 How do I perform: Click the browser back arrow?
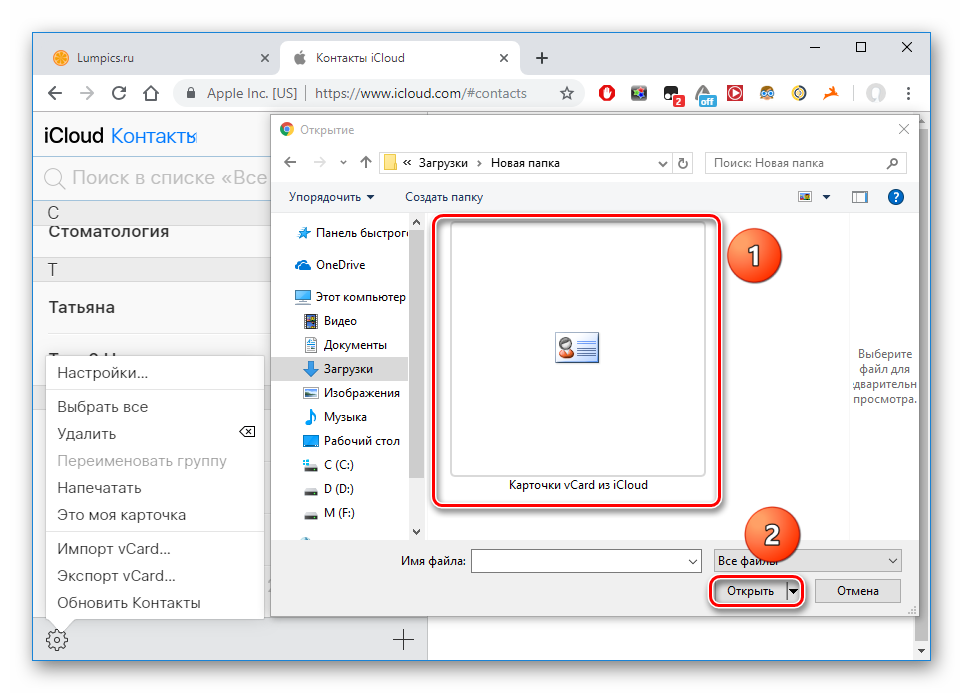tap(55, 93)
